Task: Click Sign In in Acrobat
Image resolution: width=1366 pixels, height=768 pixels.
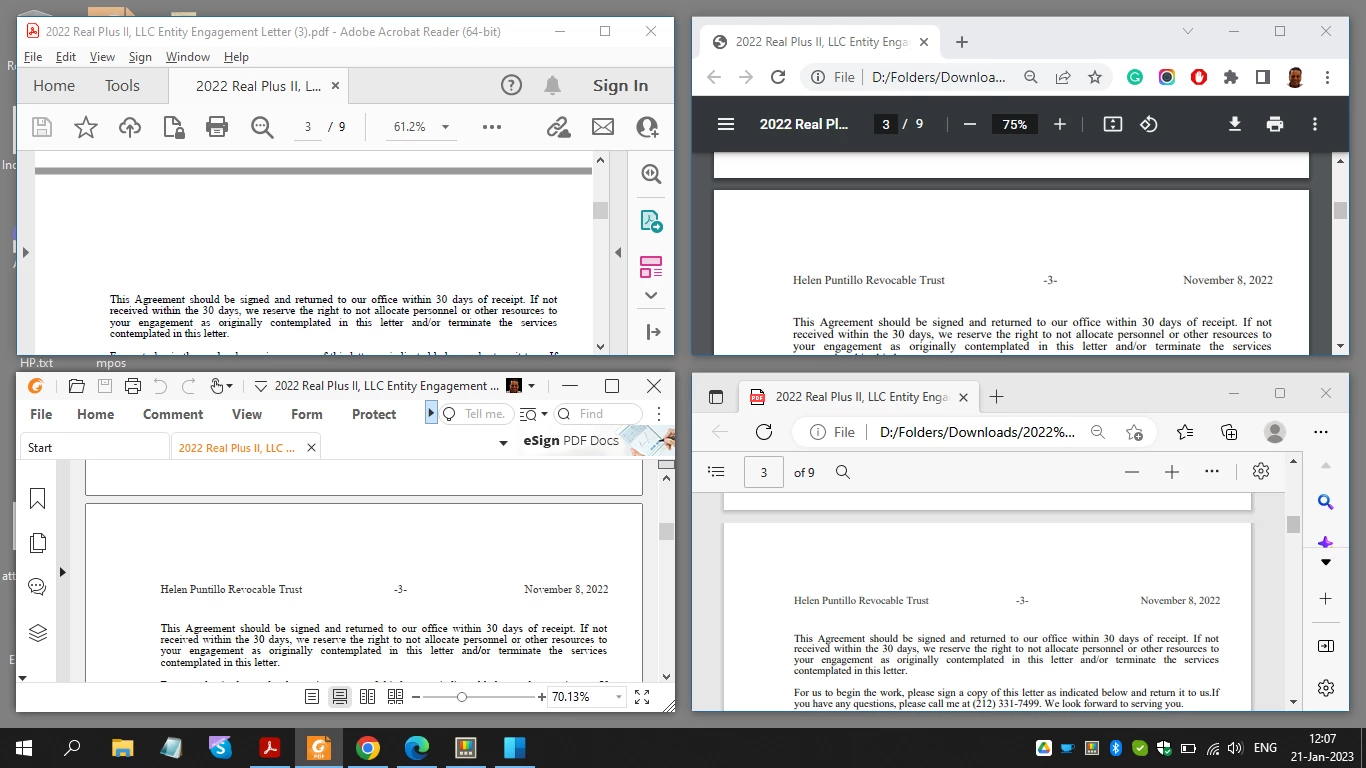Action: 620,86
